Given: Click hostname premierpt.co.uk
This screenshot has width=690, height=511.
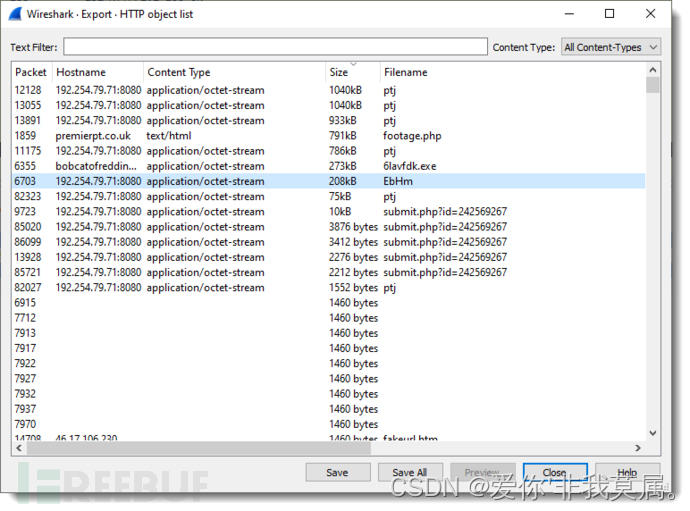Looking at the screenshot, I should coord(93,136).
